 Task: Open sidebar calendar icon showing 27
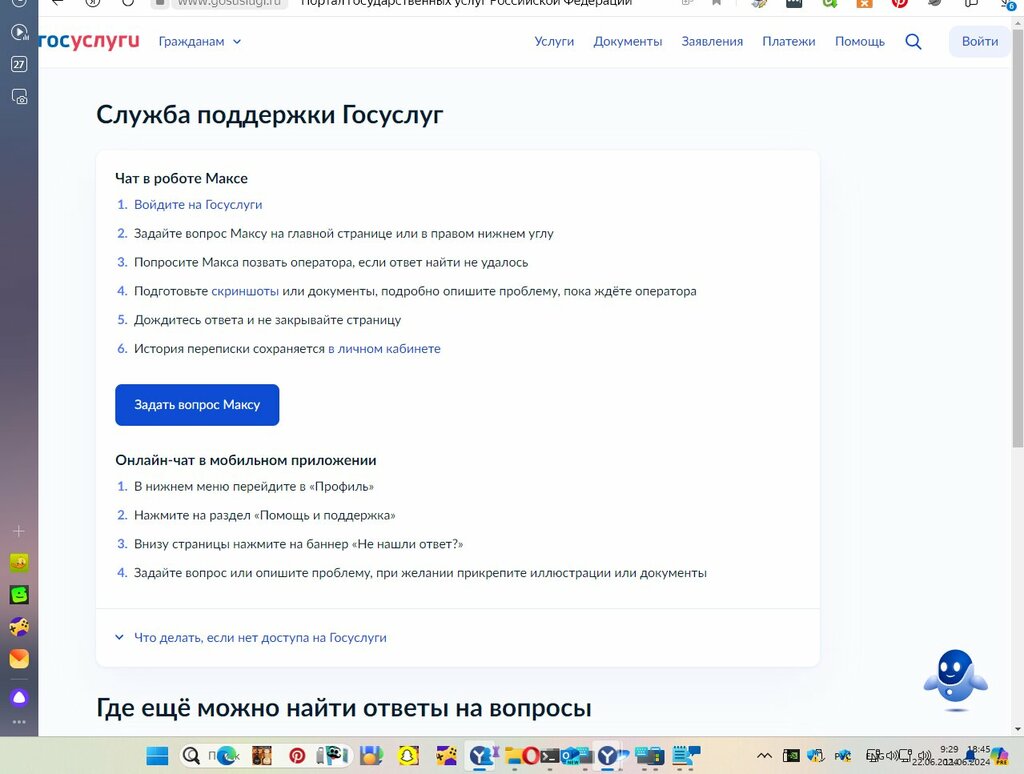click(19, 64)
